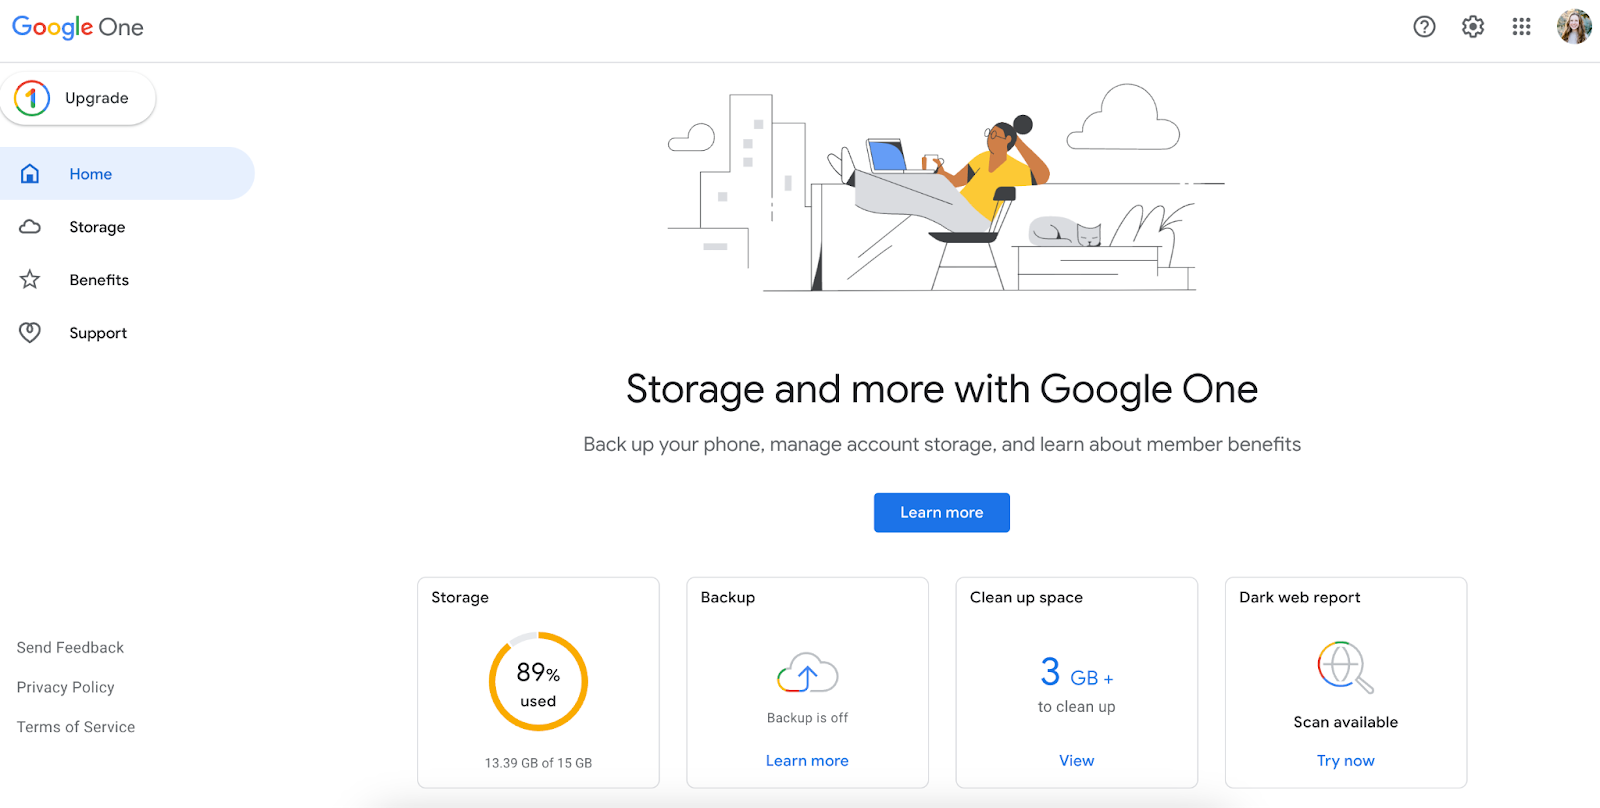Click Try now in Dark web report

coord(1346,761)
